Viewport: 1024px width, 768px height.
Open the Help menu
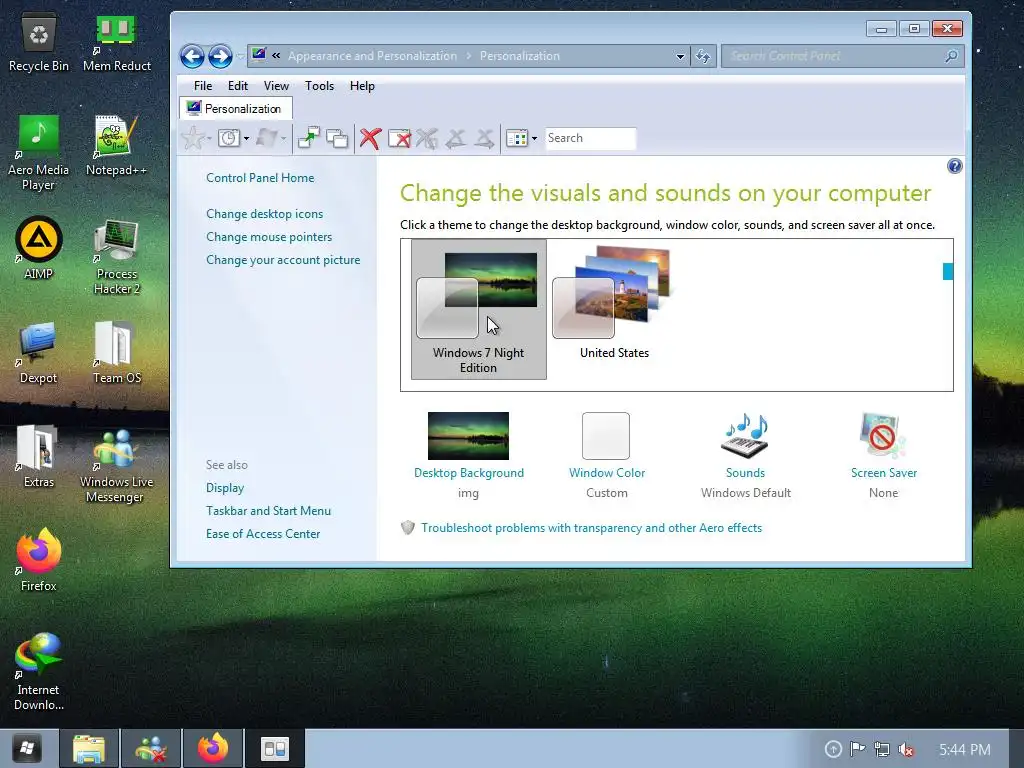pyautogui.click(x=362, y=86)
